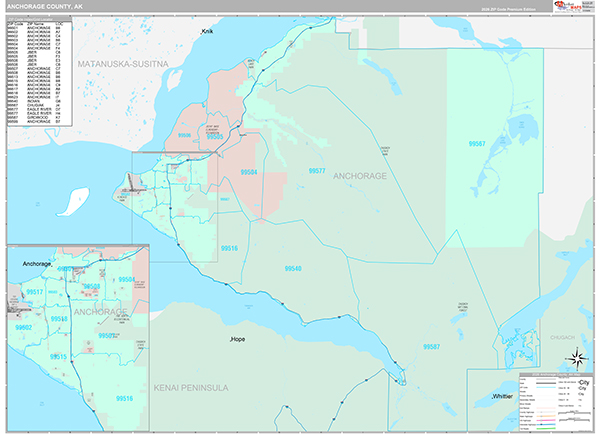600x434 pixels.
Task: Click the map legend title bar
Action: point(556,375)
